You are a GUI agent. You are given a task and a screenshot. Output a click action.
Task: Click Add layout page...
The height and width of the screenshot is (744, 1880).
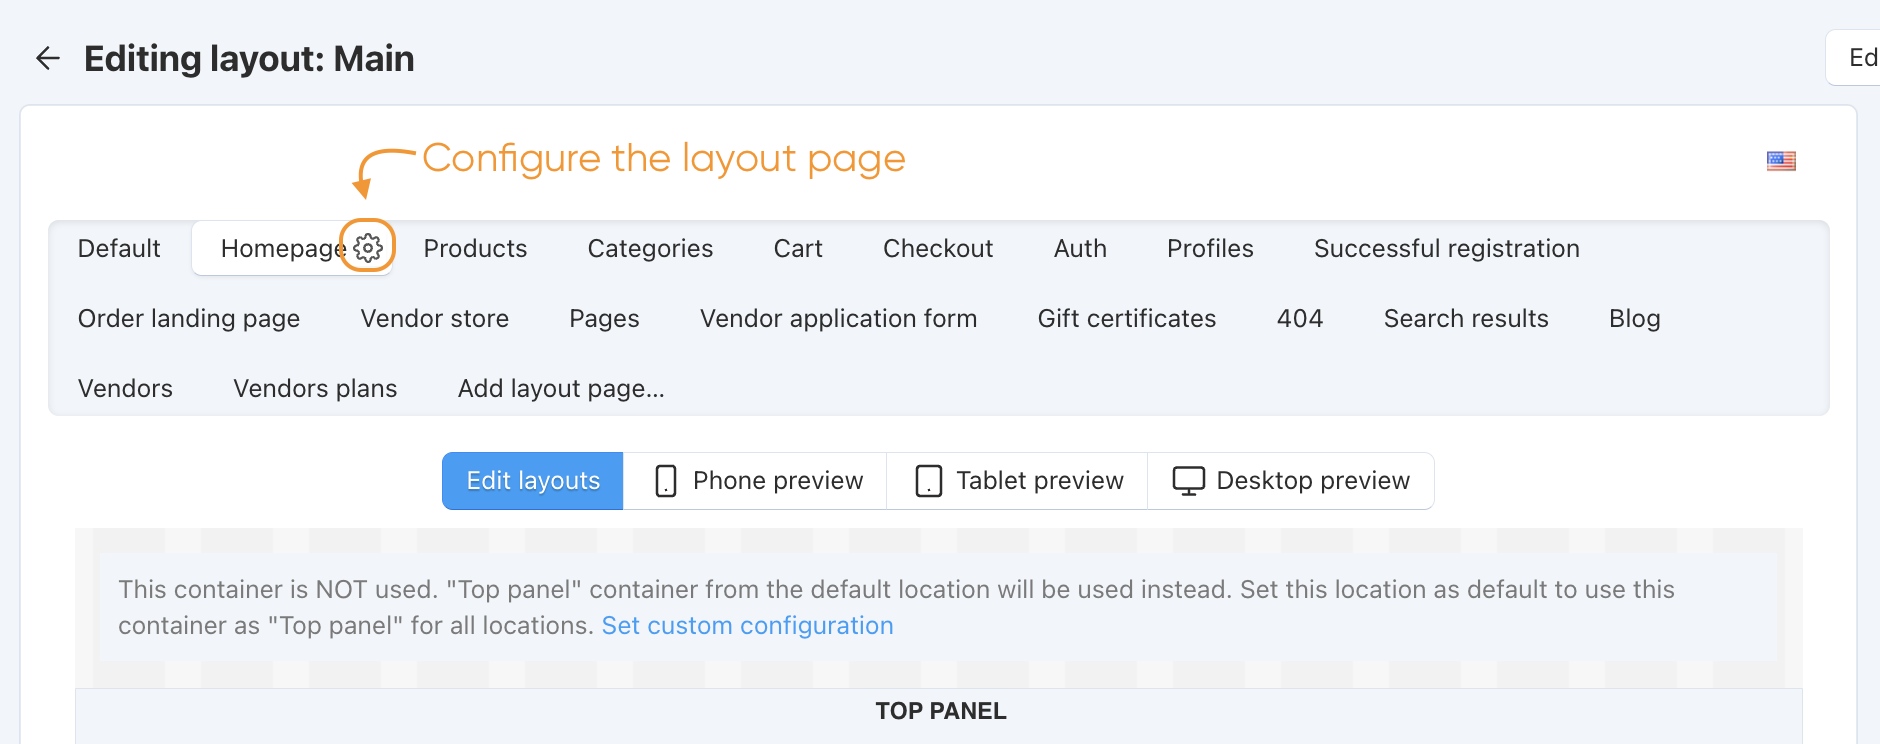click(x=561, y=388)
